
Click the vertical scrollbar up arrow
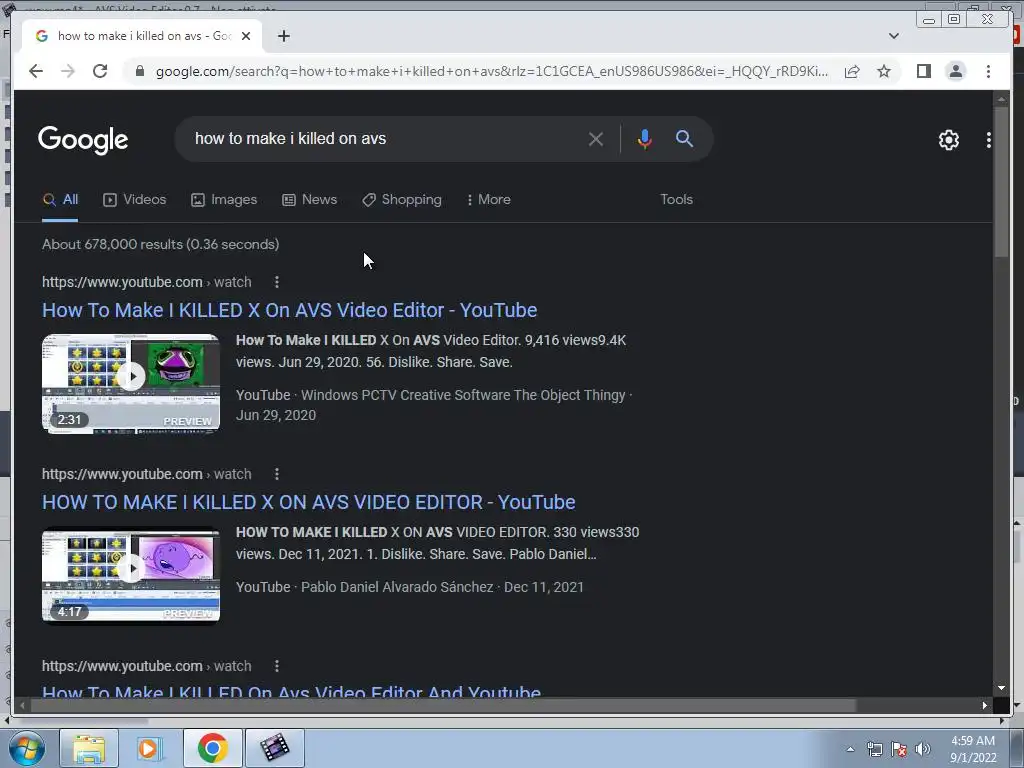(x=1001, y=100)
